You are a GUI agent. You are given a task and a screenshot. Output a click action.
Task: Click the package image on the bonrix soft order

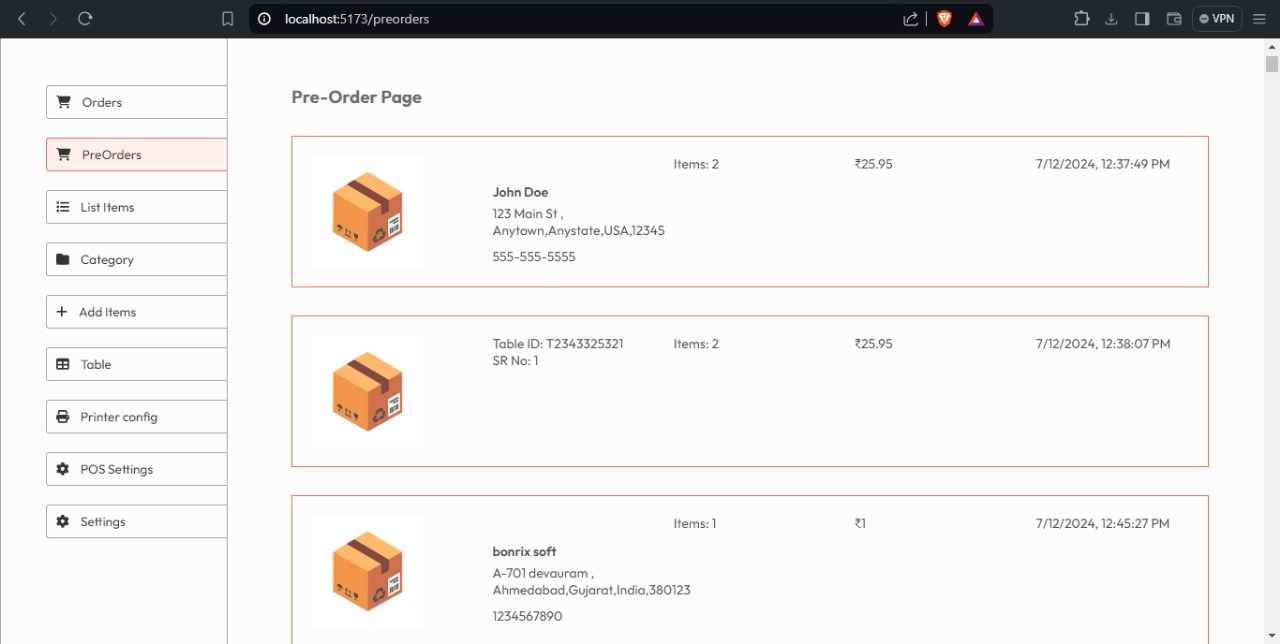(x=367, y=571)
